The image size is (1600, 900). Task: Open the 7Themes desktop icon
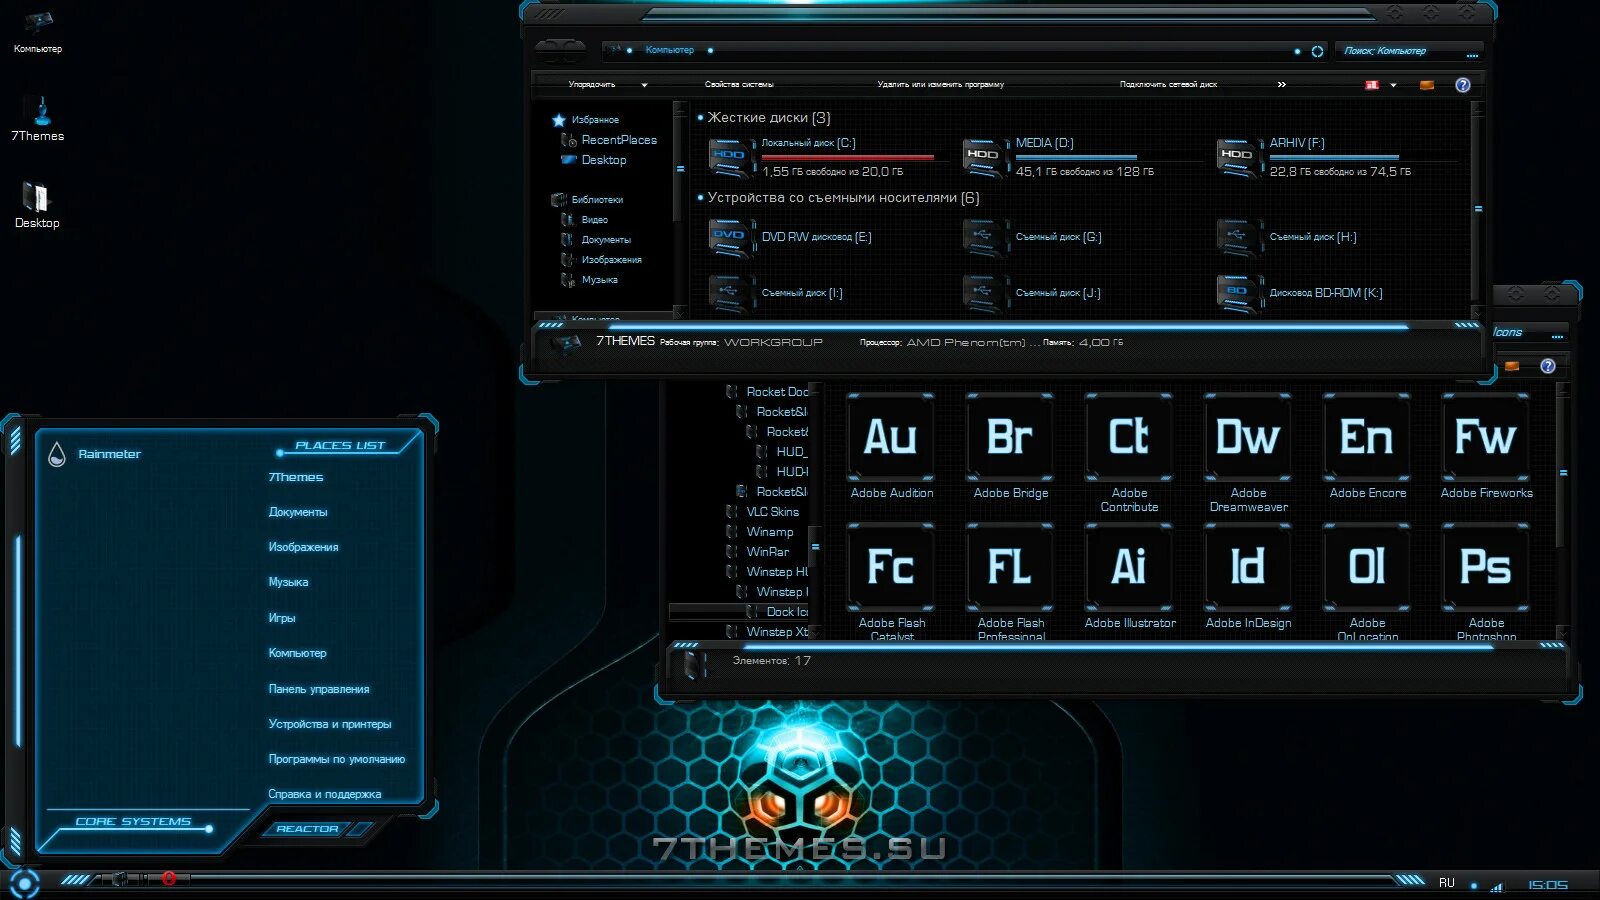pos(38,118)
